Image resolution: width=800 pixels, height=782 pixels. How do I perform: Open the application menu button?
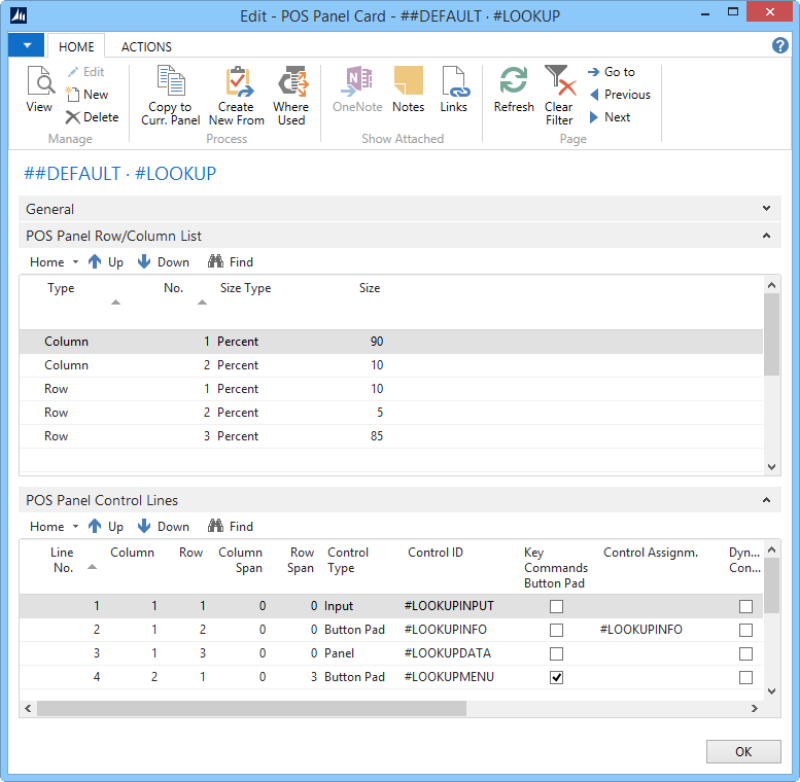pyautogui.click(x=26, y=45)
